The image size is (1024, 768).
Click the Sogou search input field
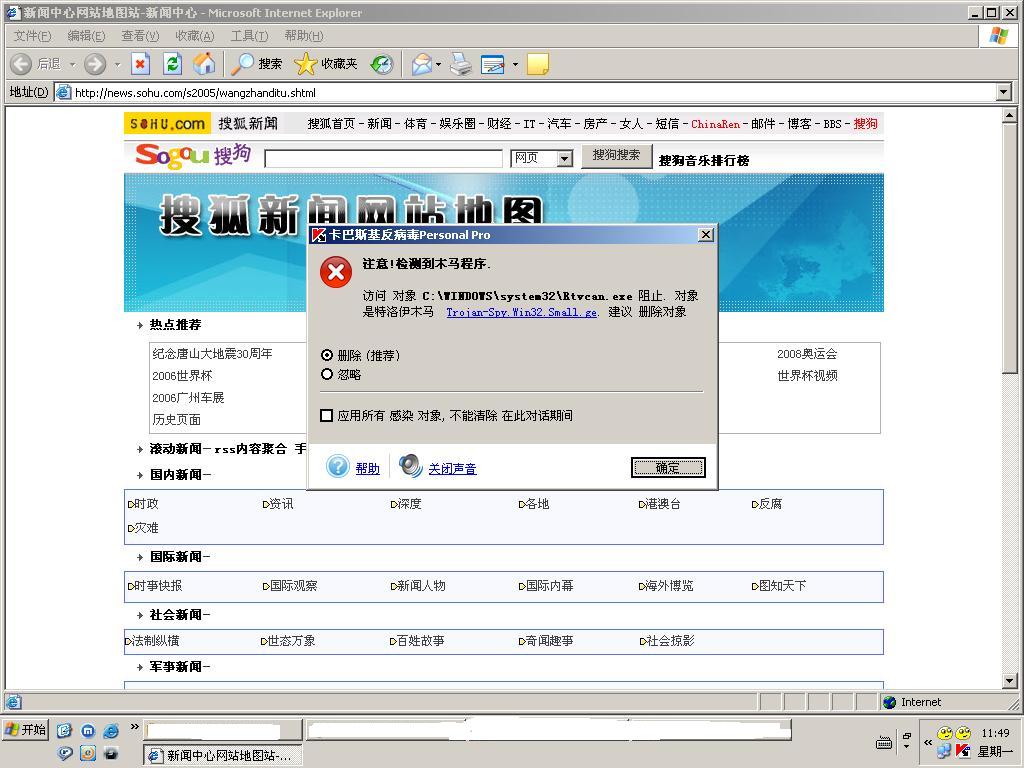coord(383,159)
